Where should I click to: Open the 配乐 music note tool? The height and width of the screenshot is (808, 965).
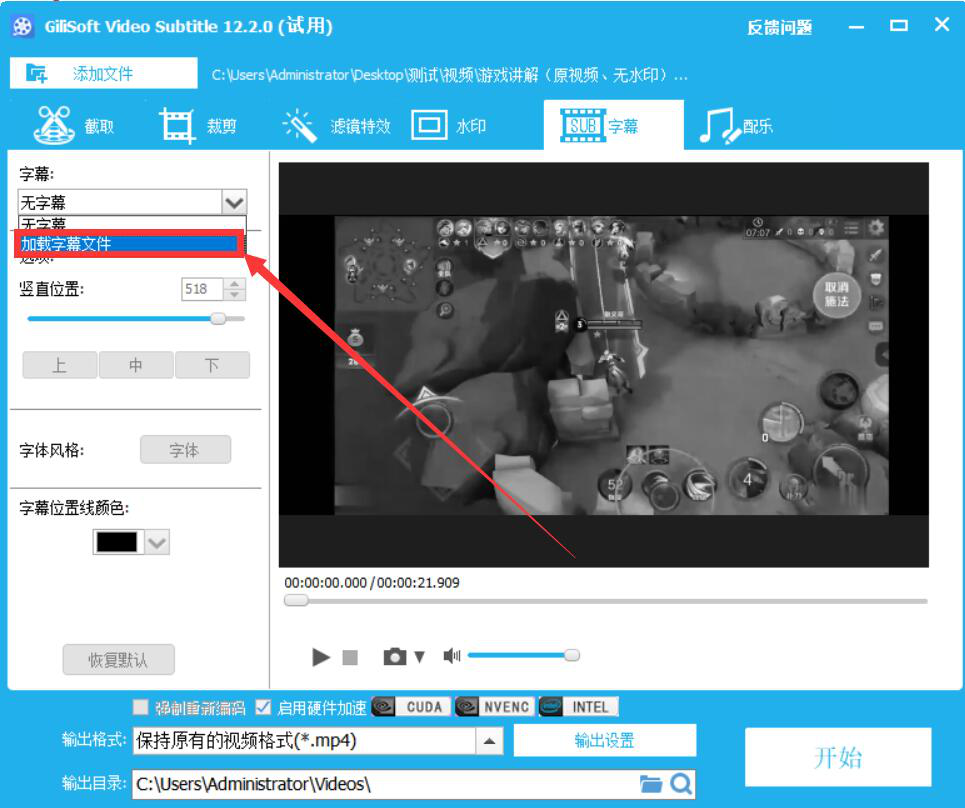tap(735, 126)
